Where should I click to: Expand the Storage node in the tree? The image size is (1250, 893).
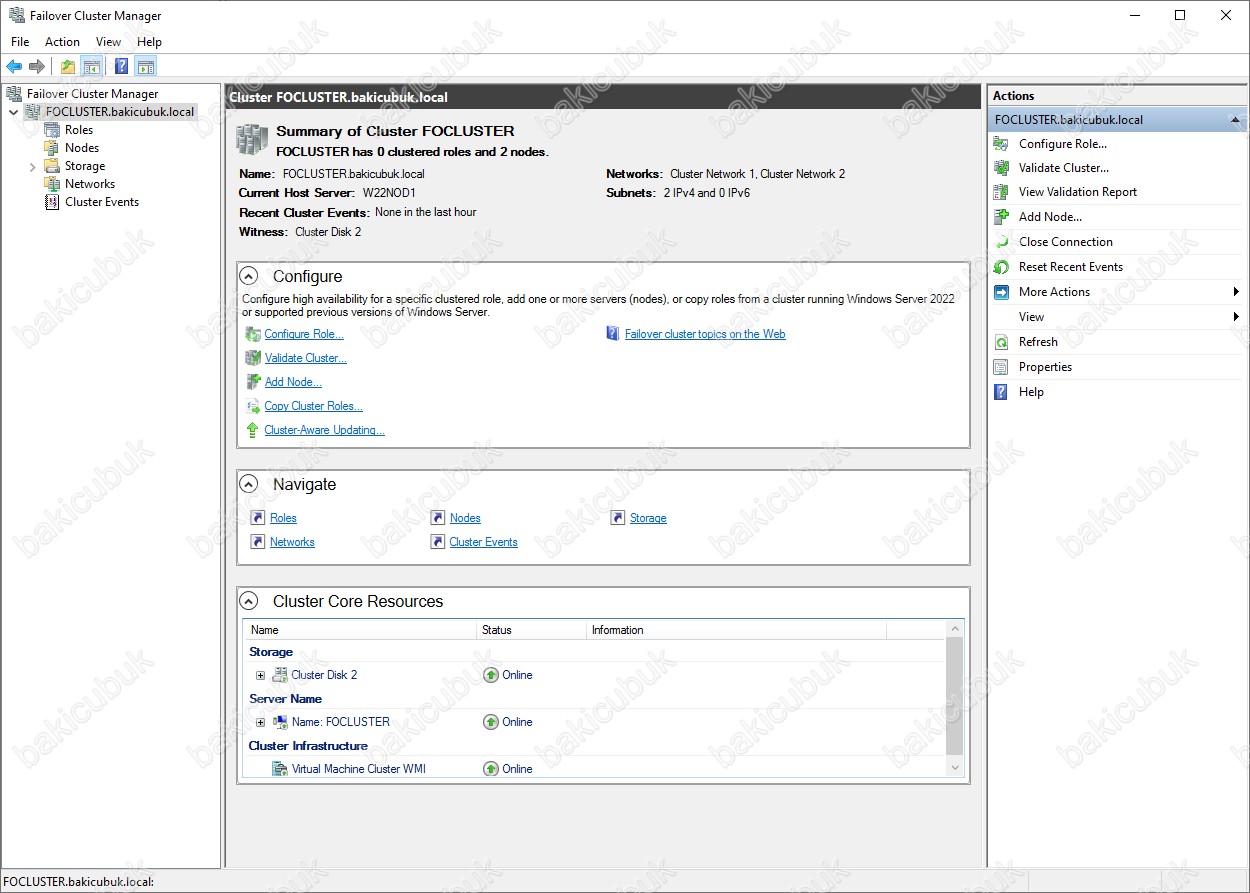click(x=32, y=166)
